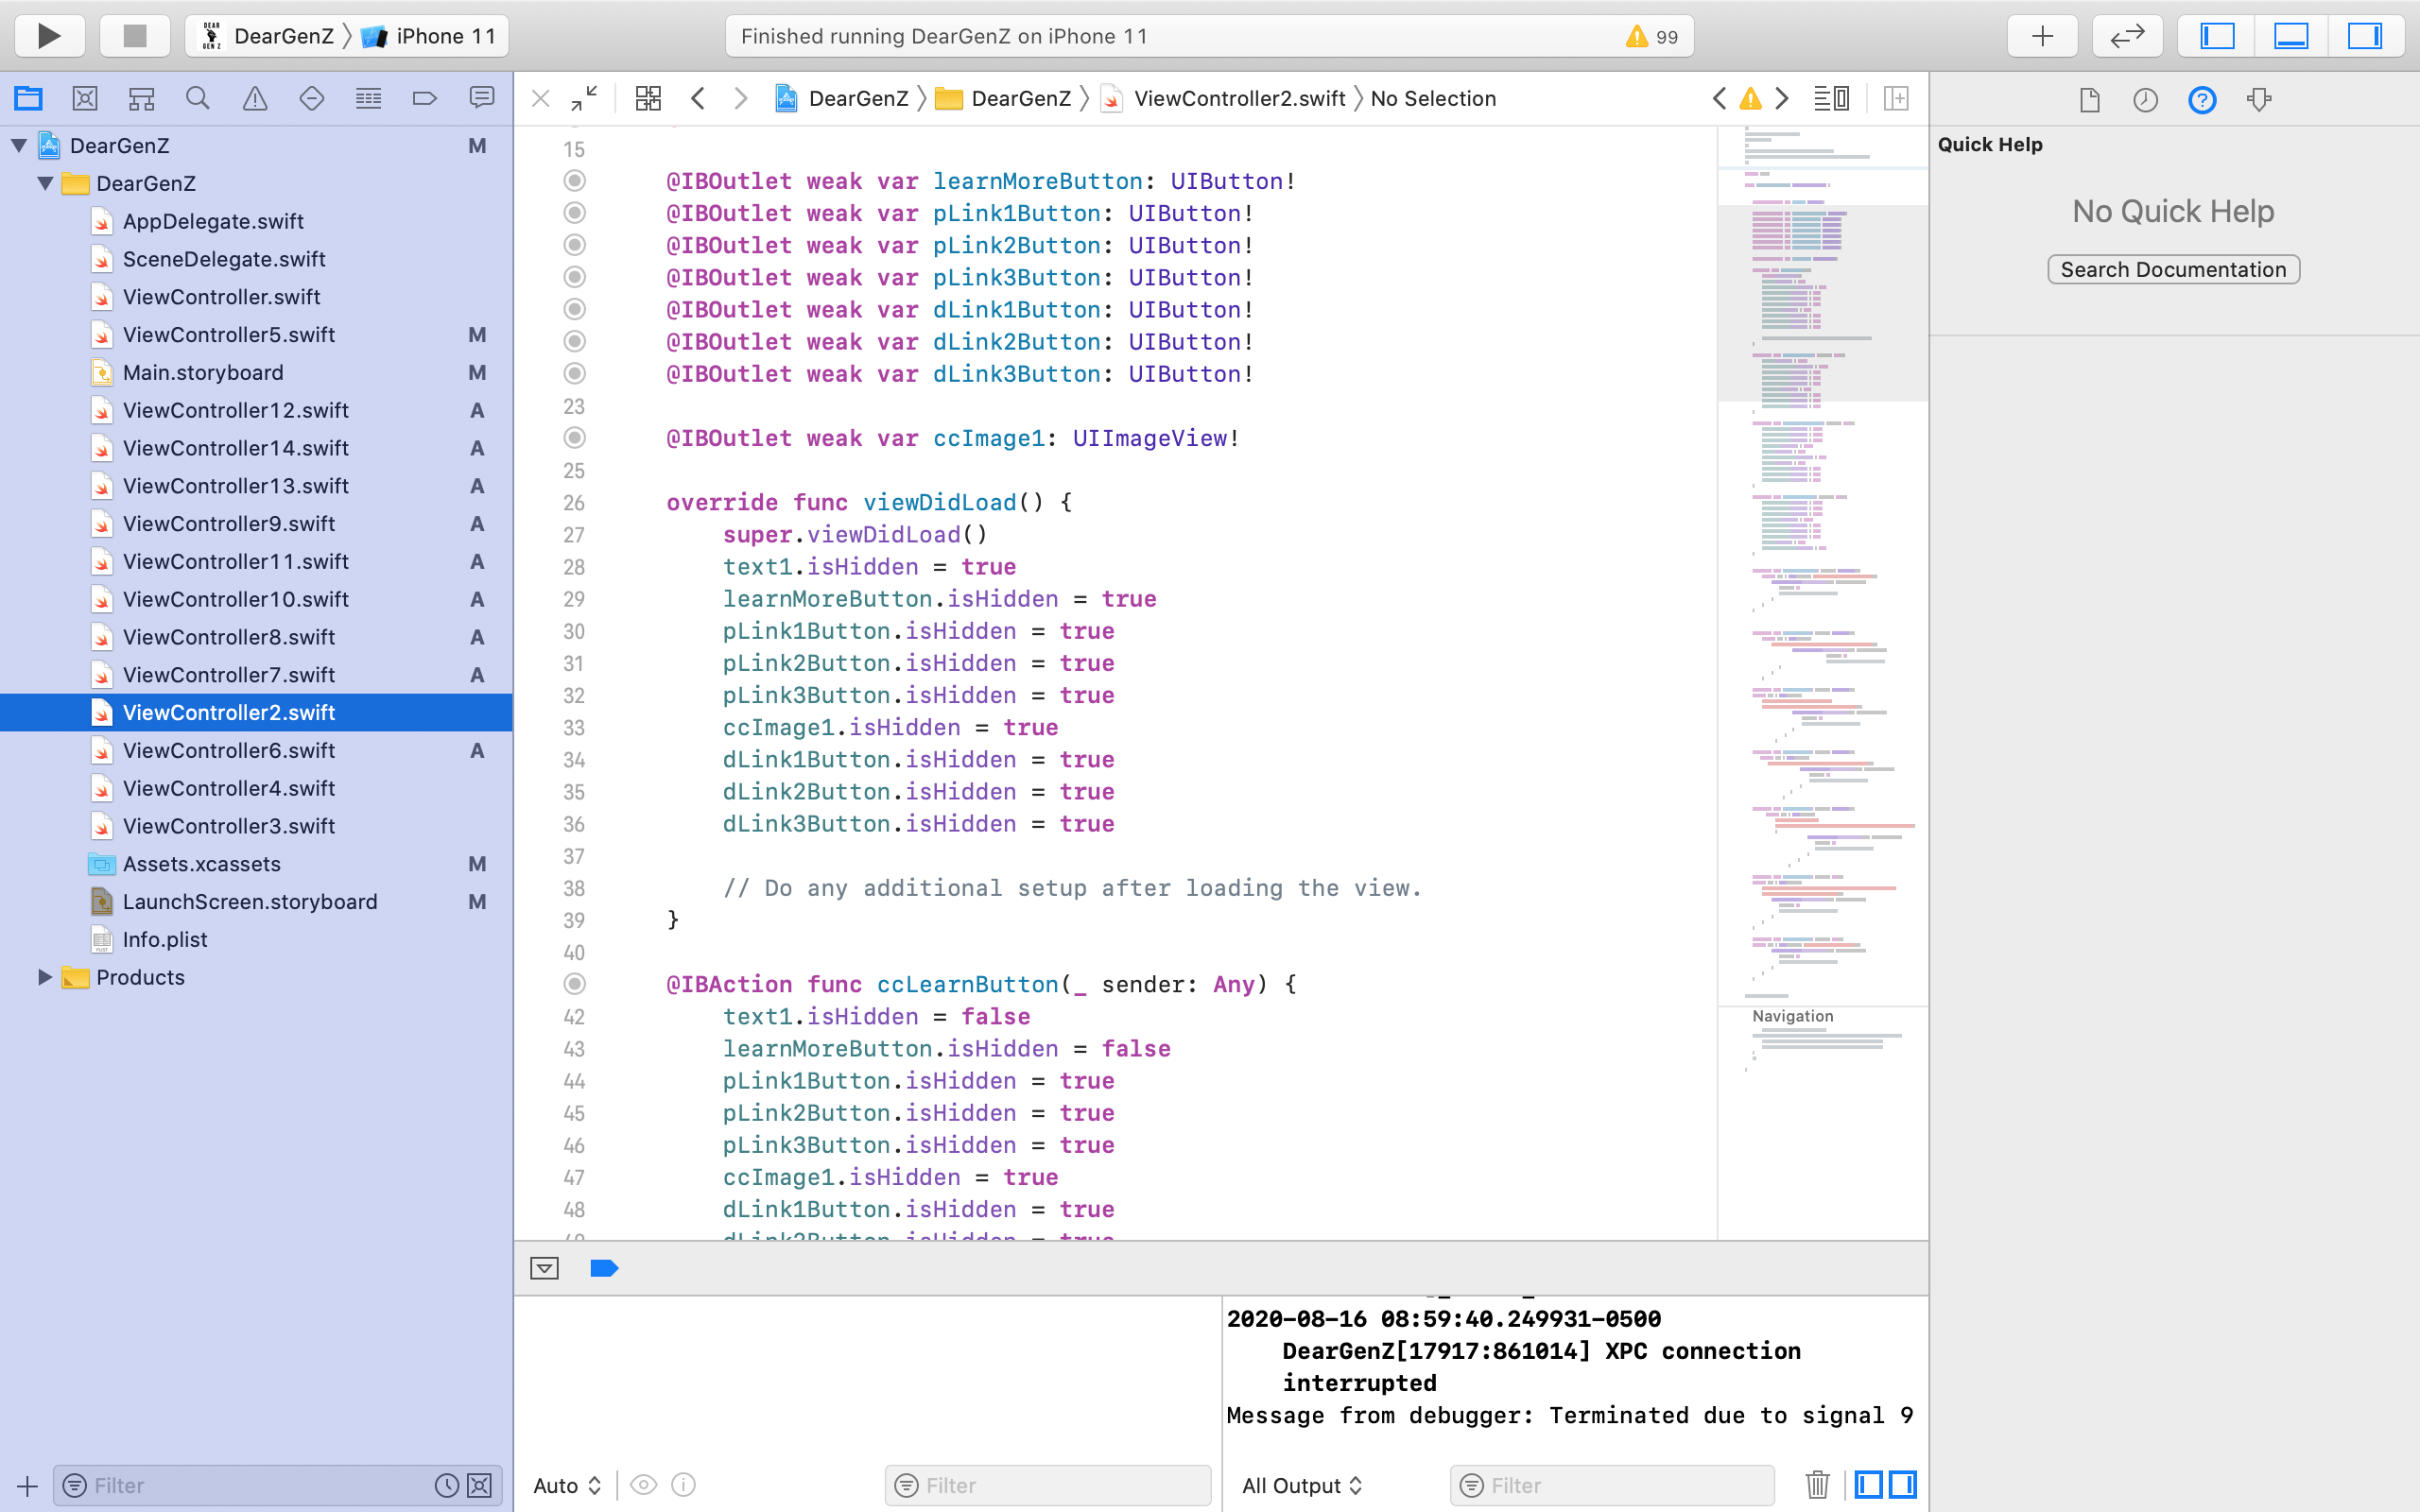This screenshot has width=2420, height=1512.
Task: Open the Library with the plus button
Action: [x=2042, y=36]
